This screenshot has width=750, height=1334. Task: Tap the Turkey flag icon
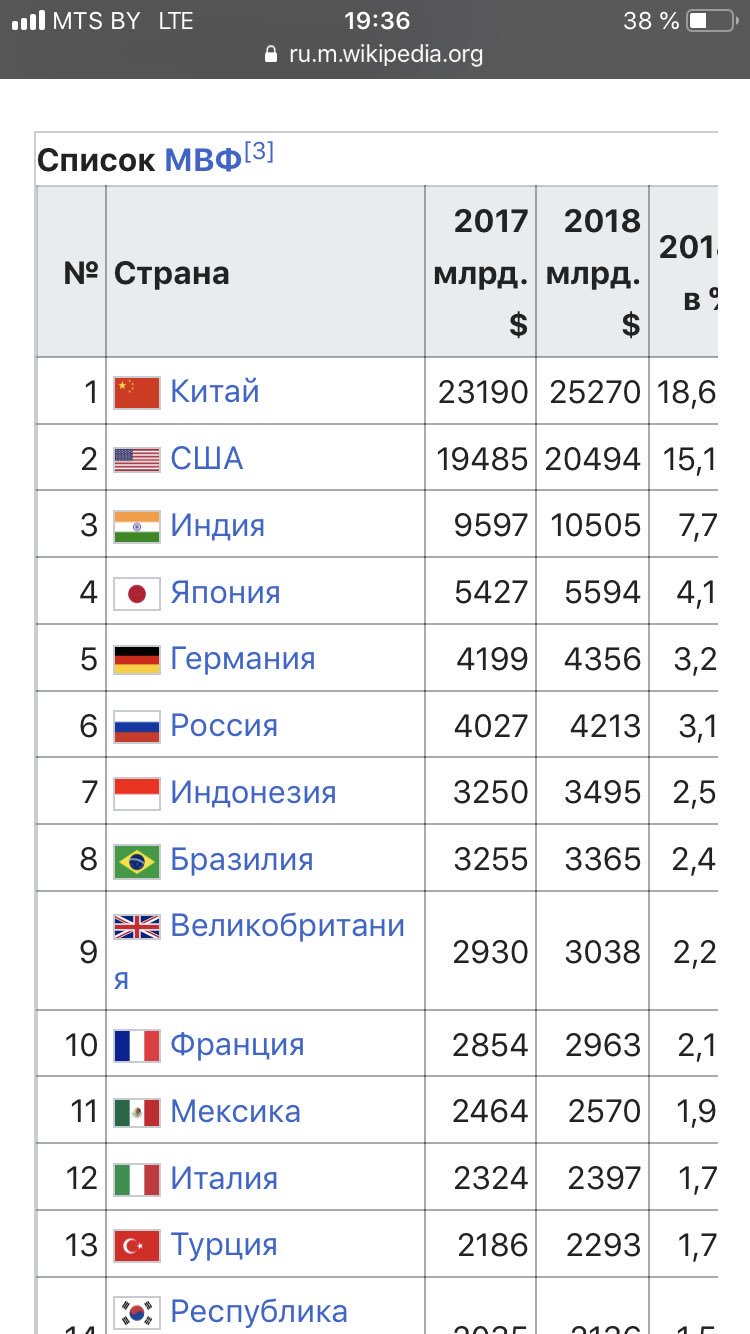click(137, 1246)
